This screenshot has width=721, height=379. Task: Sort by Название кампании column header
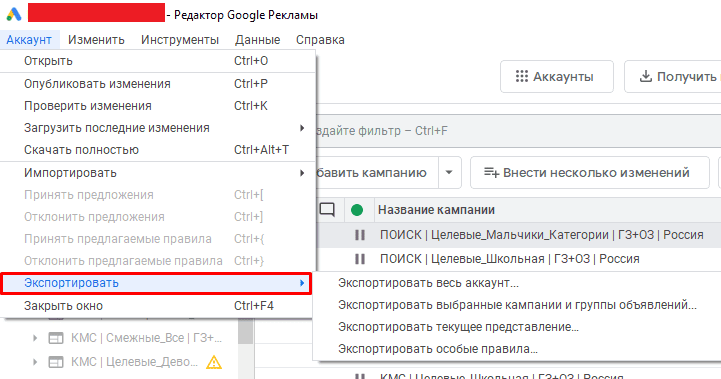pyautogui.click(x=436, y=210)
